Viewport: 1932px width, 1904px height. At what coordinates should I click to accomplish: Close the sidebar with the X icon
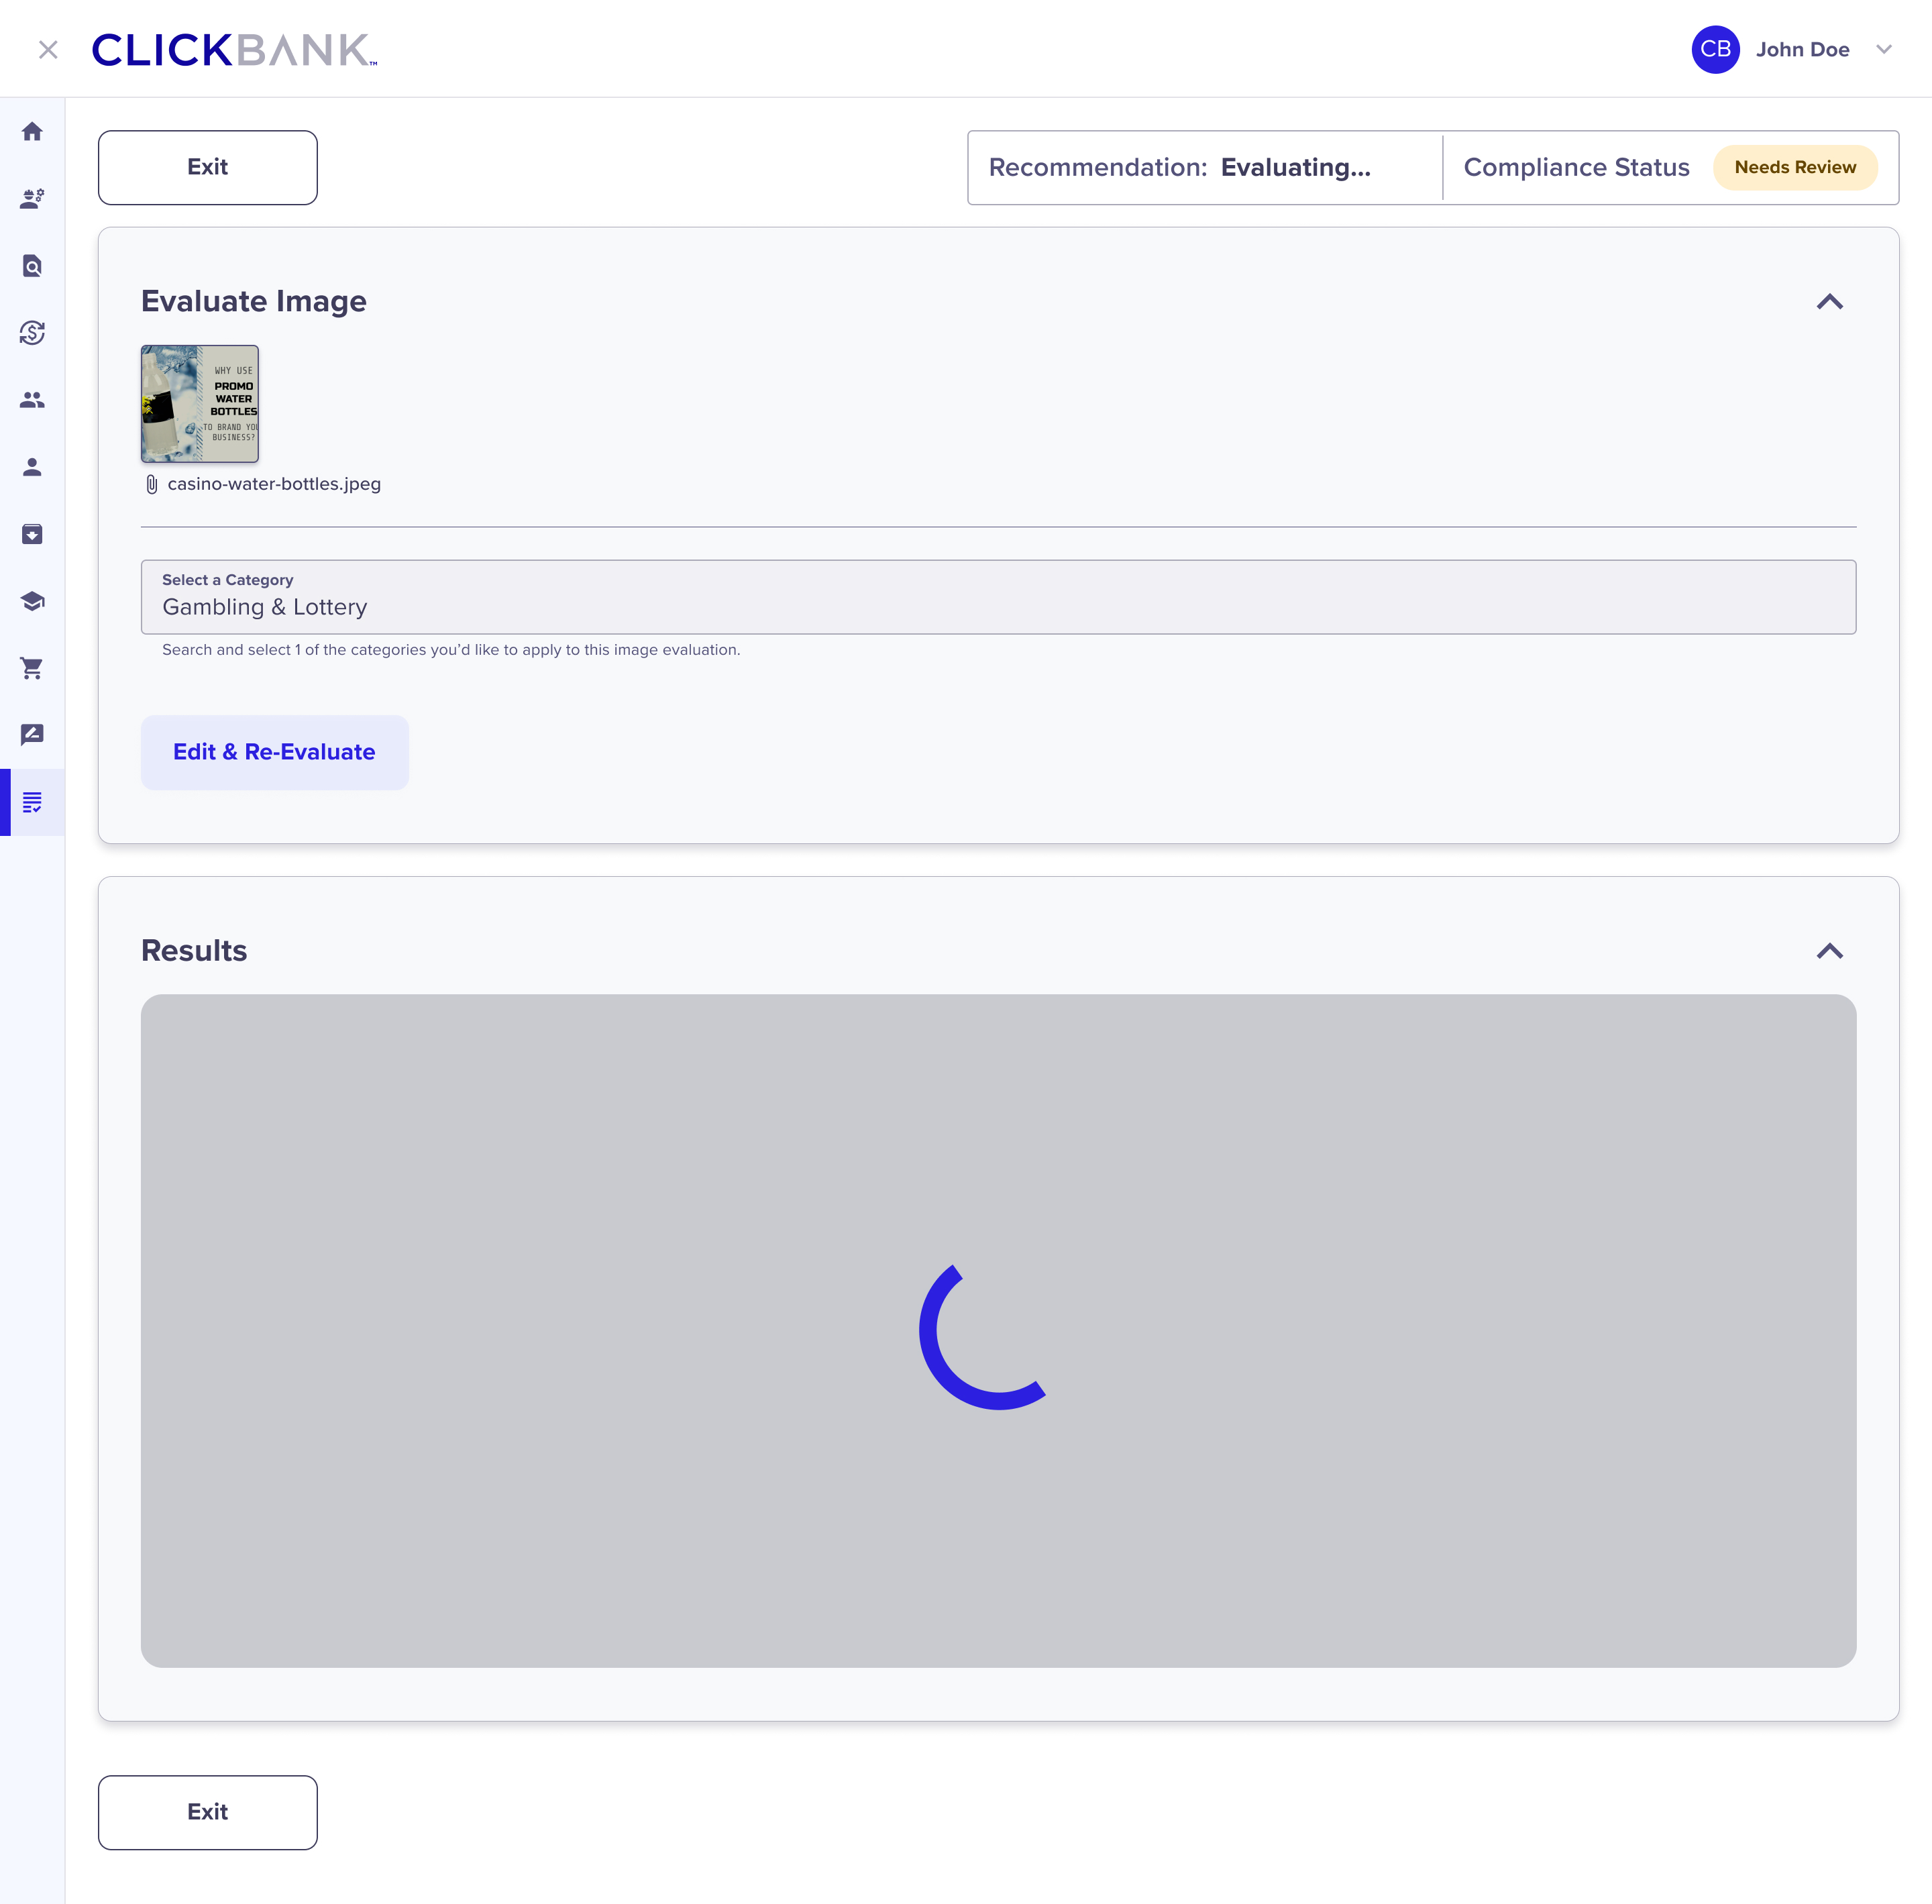[48, 50]
